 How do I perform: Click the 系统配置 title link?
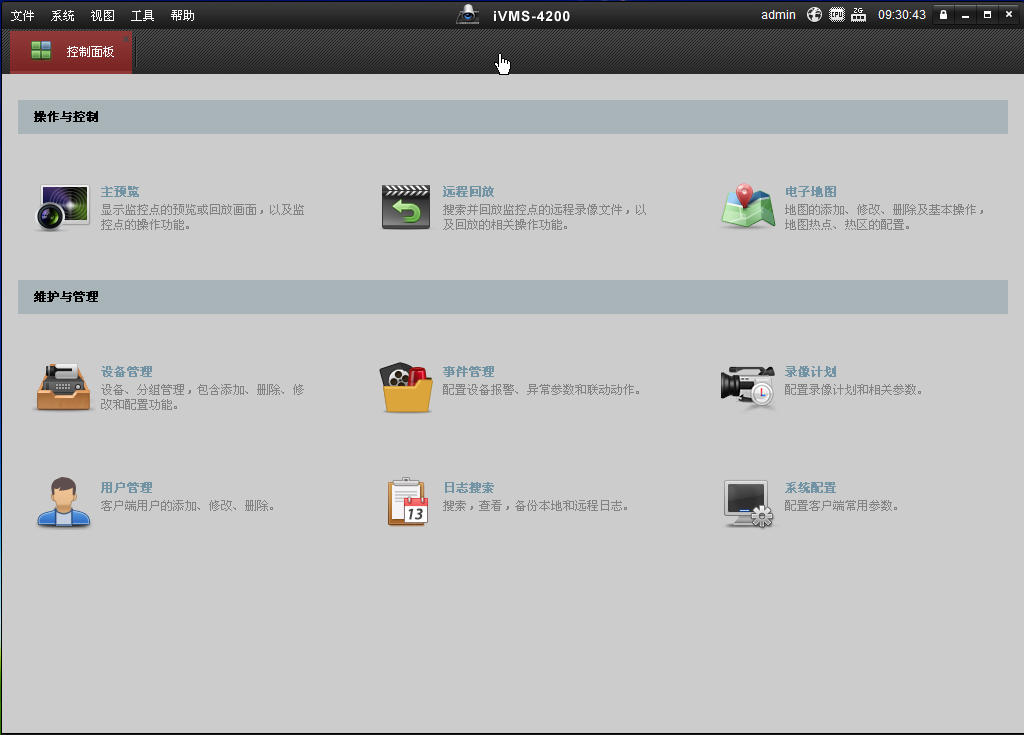810,487
